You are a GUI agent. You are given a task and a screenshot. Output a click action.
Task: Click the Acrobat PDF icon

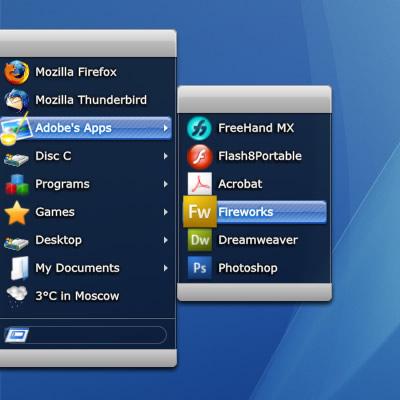point(199,184)
